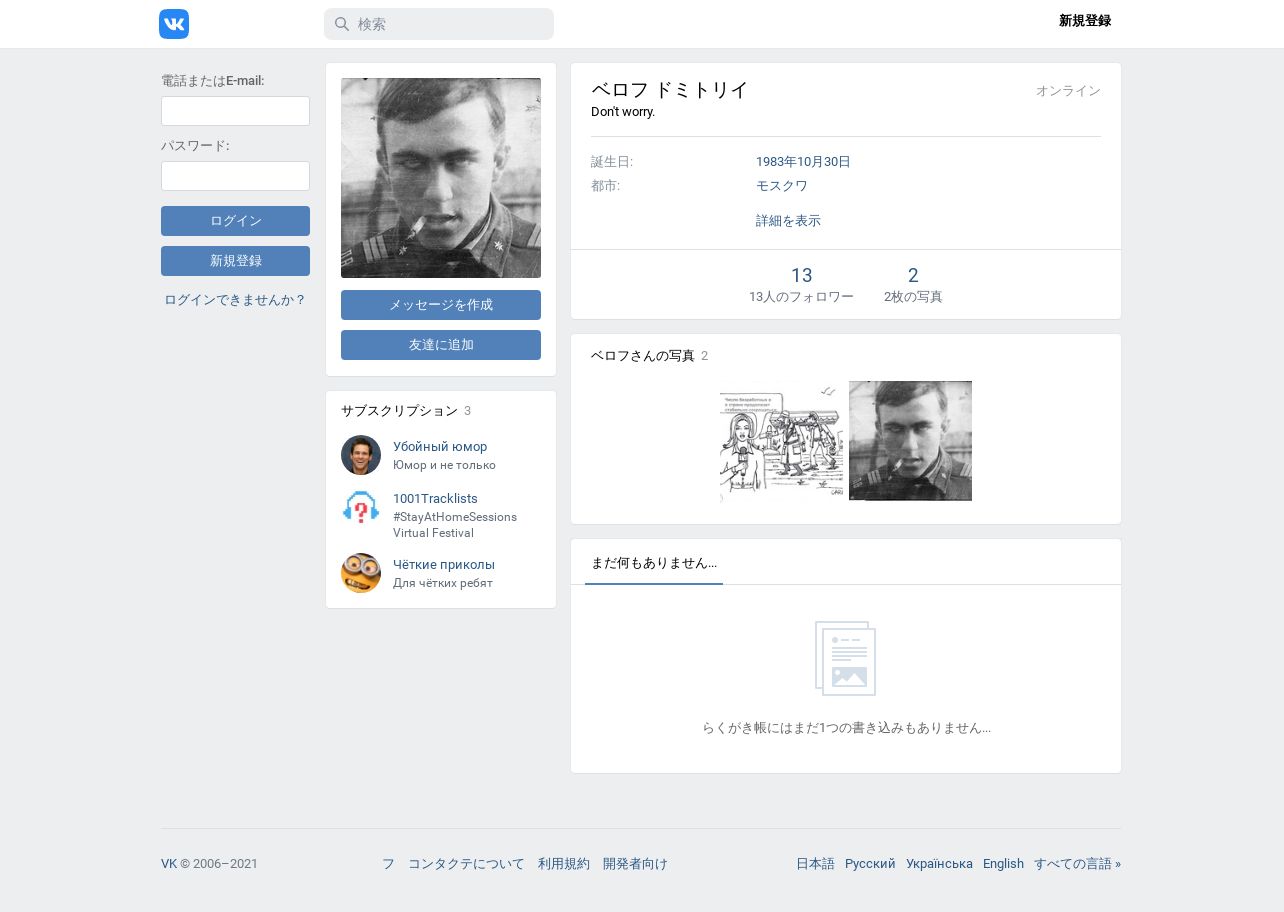Click the profile name ベロフ ドミトリイ

pos(670,90)
